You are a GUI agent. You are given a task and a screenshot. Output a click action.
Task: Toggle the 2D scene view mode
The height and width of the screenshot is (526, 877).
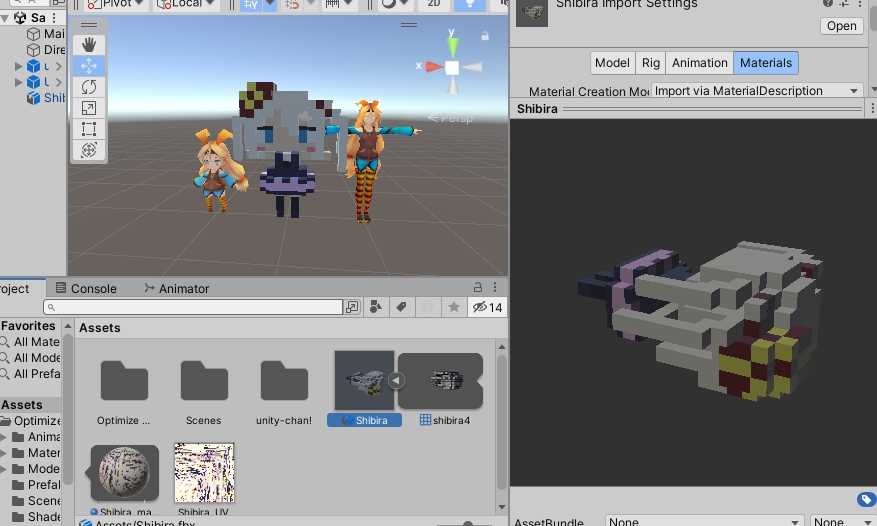434,3
